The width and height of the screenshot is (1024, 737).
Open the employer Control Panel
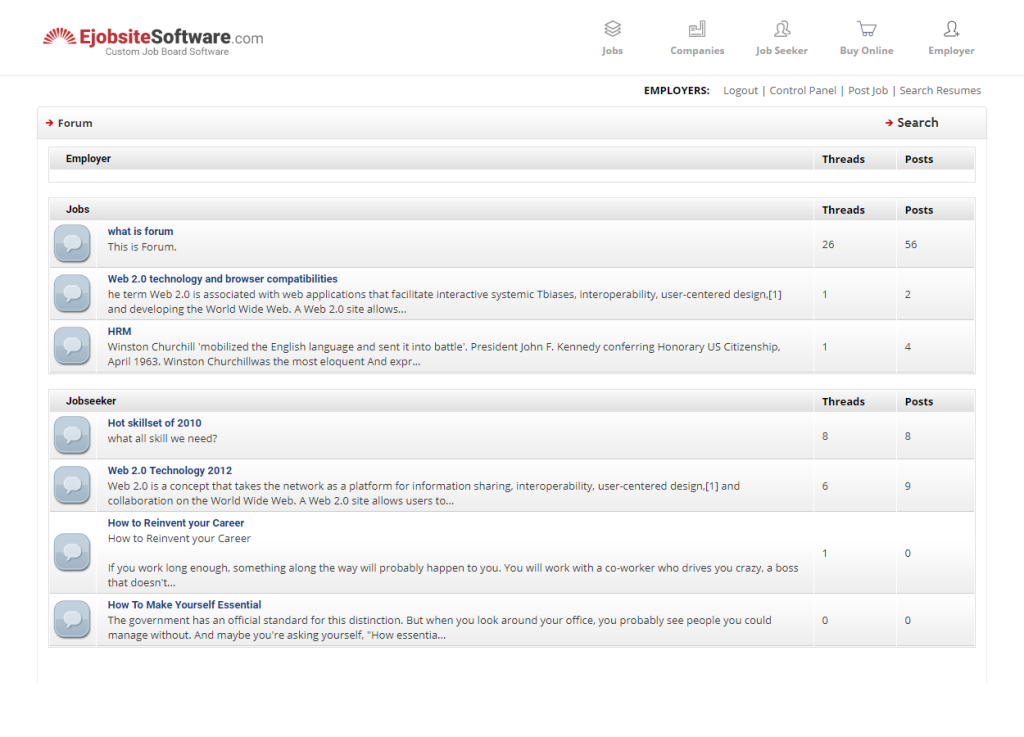tap(802, 90)
